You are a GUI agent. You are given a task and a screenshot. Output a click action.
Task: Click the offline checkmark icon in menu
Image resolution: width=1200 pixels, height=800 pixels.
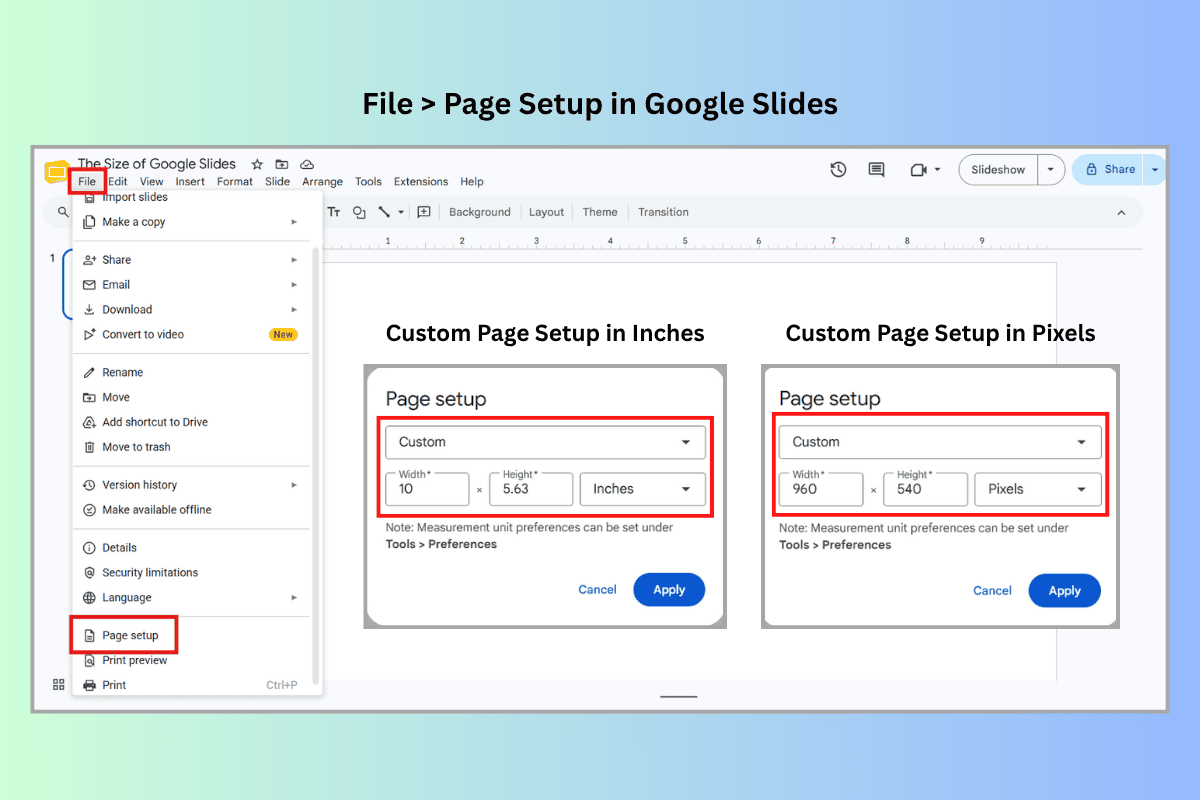point(89,510)
